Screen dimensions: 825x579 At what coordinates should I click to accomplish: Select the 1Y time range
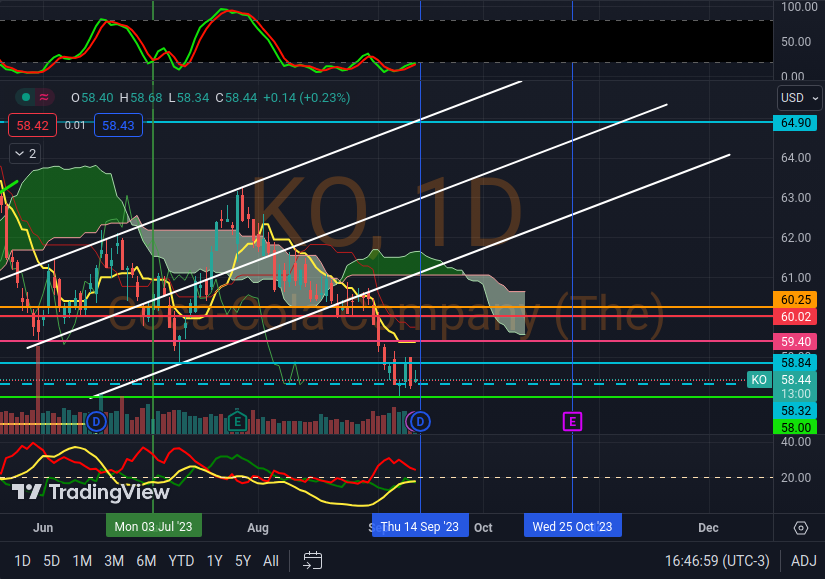click(x=215, y=561)
